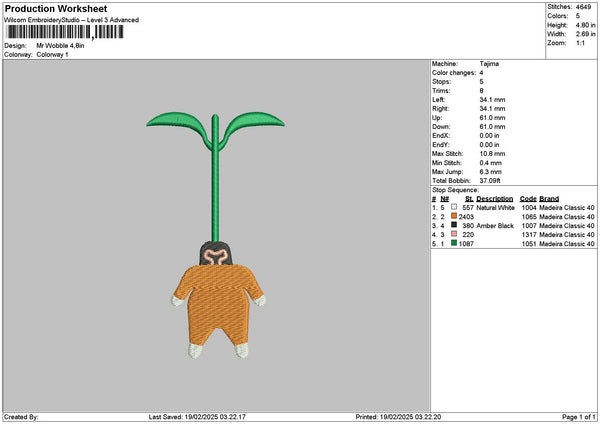Click the barcode under the worksheet title

click(x=64, y=32)
